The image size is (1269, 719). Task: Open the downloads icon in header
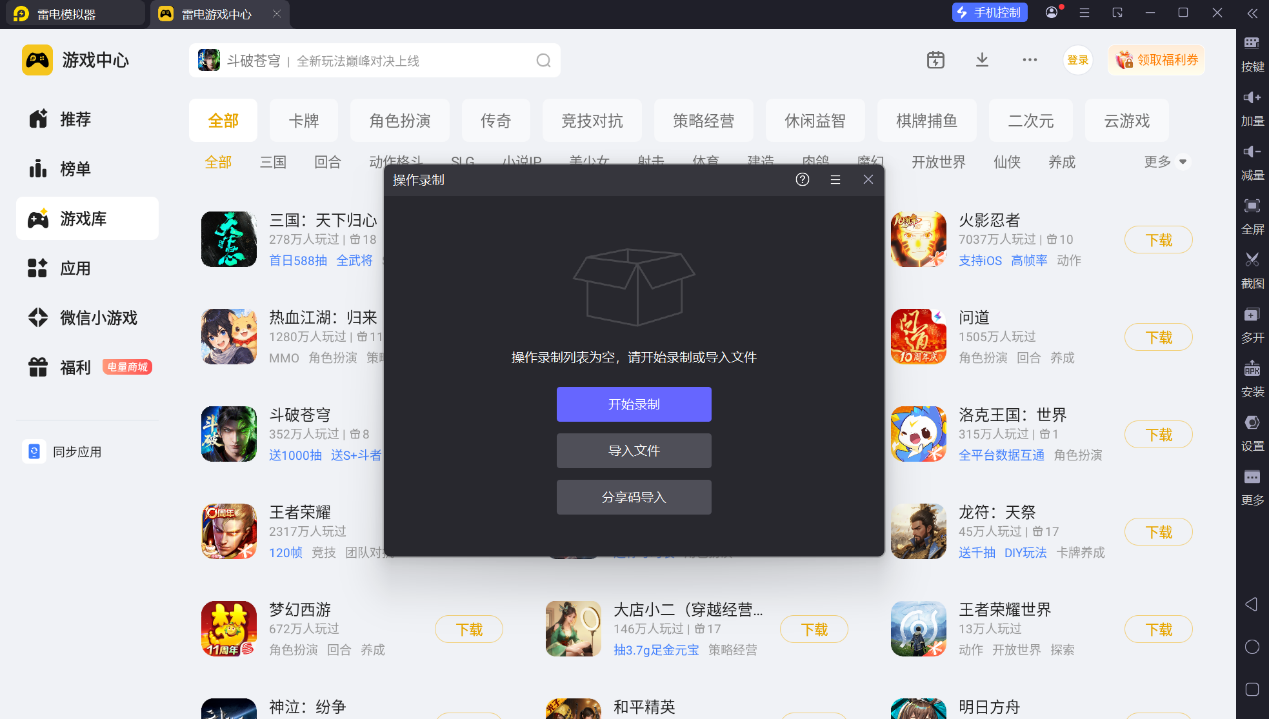[x=982, y=60]
